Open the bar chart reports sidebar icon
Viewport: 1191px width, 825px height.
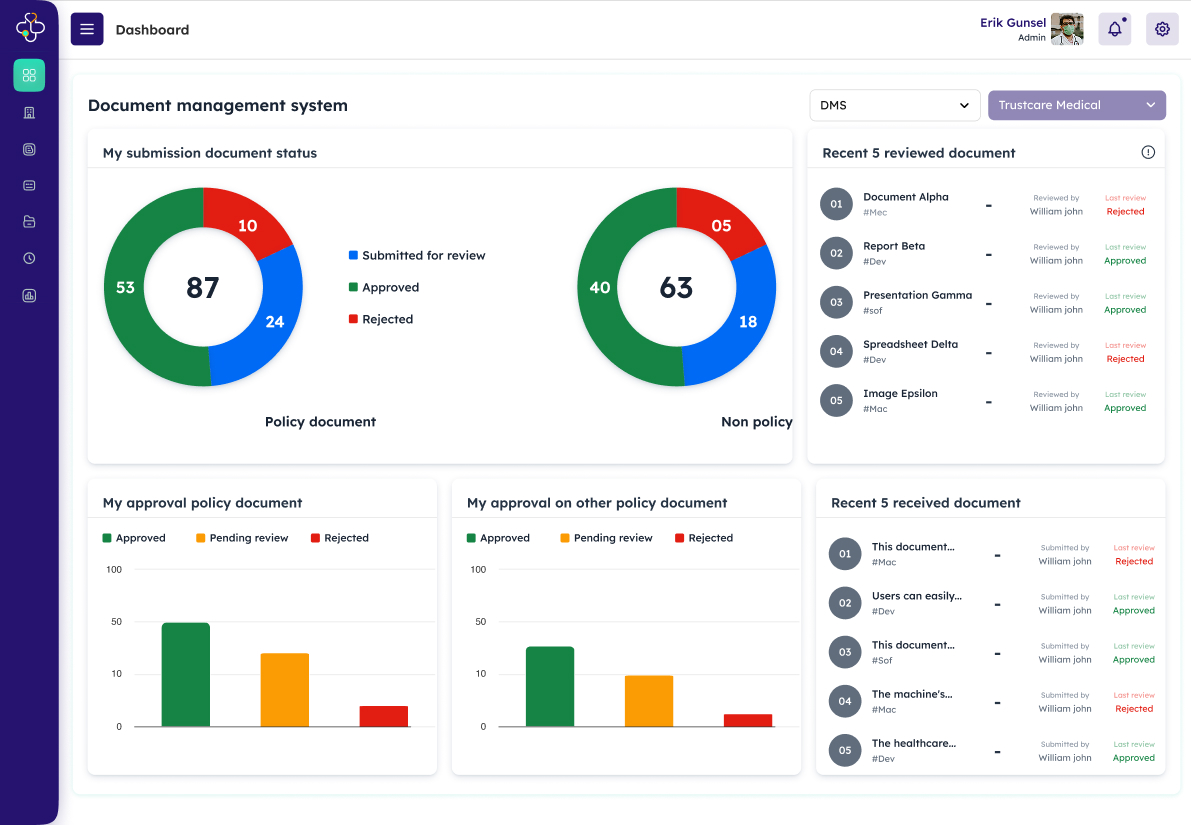pos(29,295)
